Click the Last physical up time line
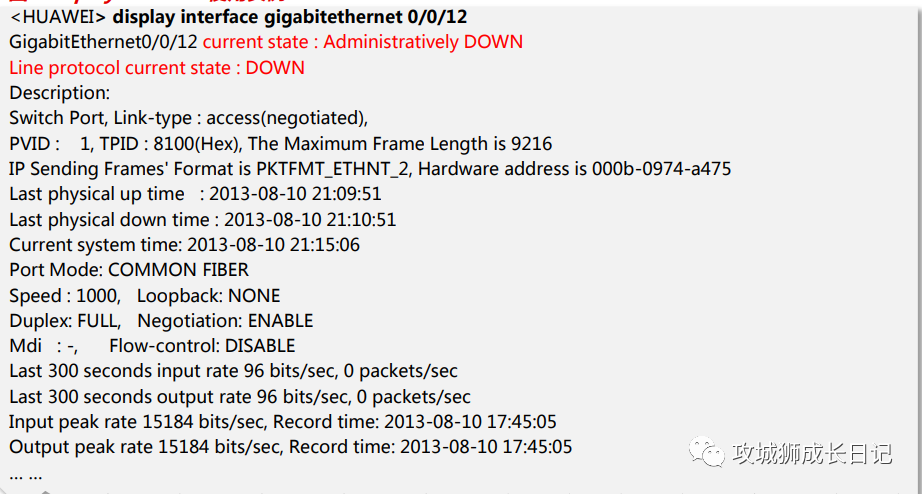The image size is (922, 494). pyautogui.click(x=195, y=194)
